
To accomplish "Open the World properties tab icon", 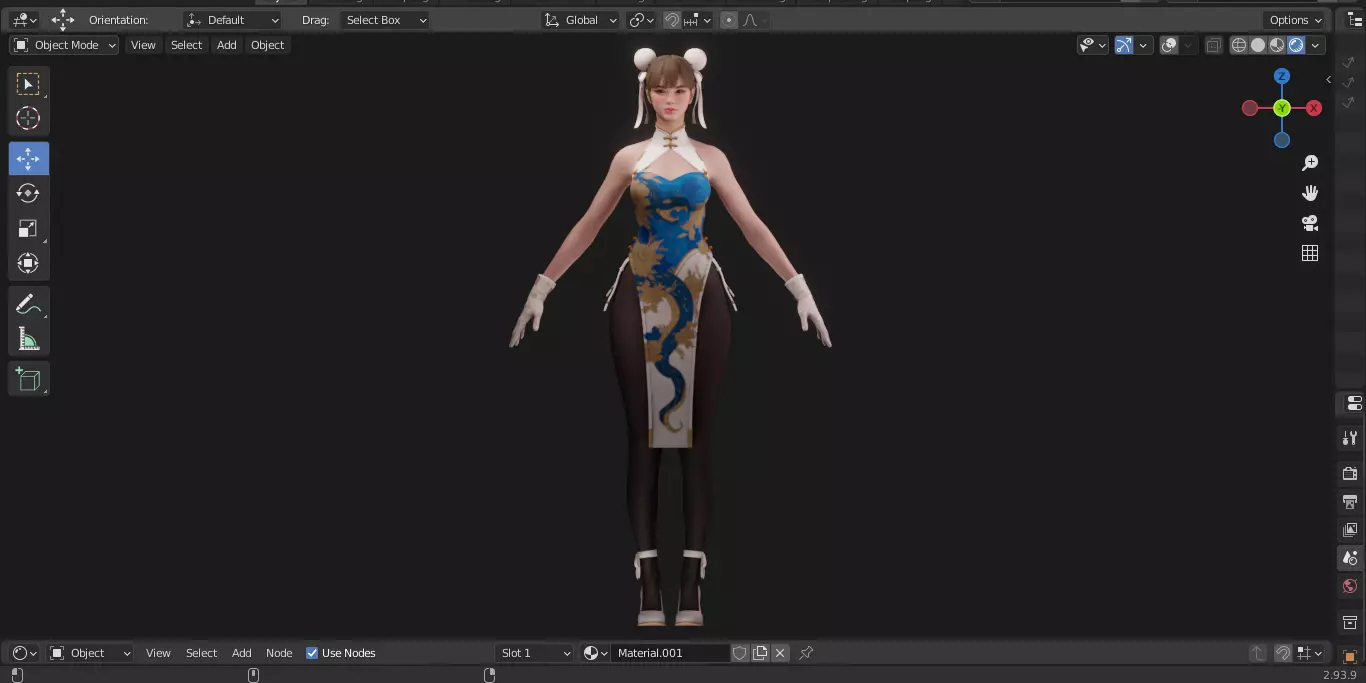I will click(x=1350, y=586).
